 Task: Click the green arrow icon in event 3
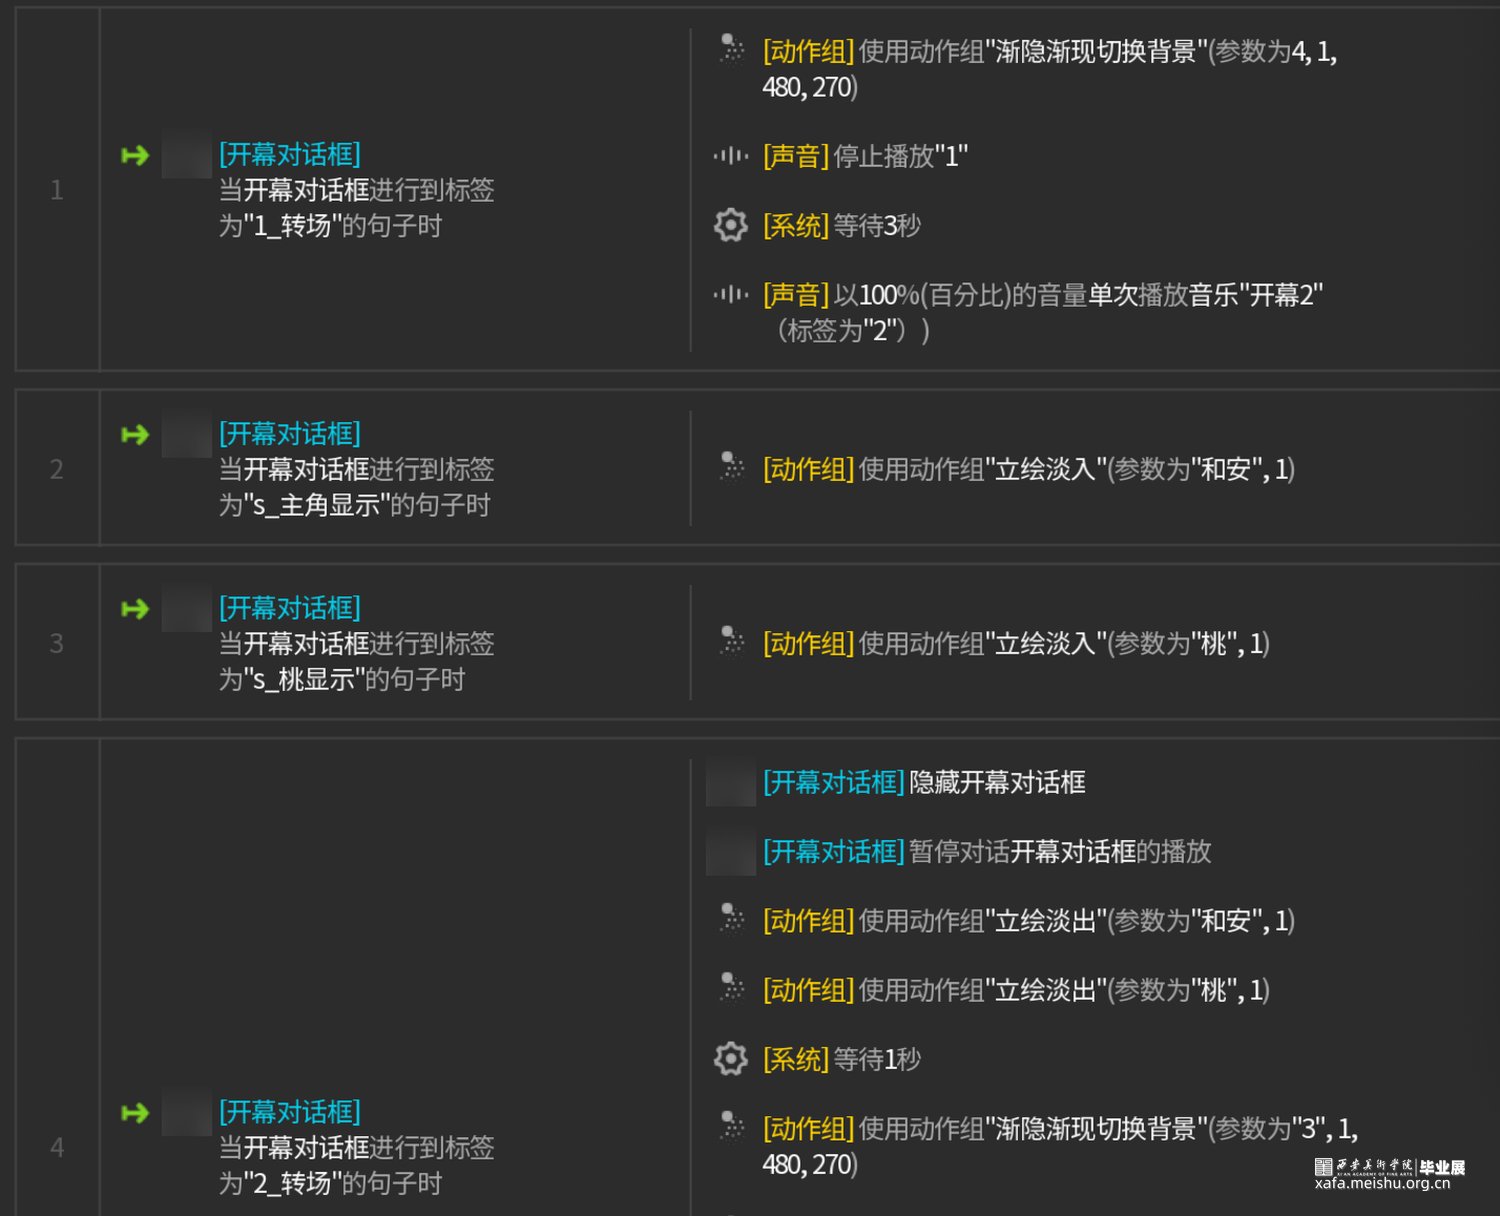(x=135, y=609)
